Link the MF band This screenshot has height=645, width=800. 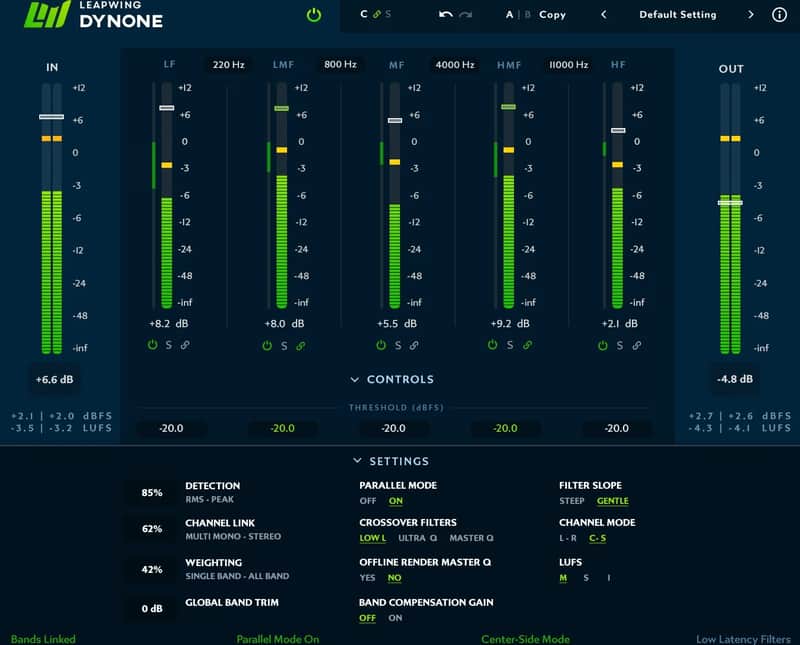(x=414, y=345)
